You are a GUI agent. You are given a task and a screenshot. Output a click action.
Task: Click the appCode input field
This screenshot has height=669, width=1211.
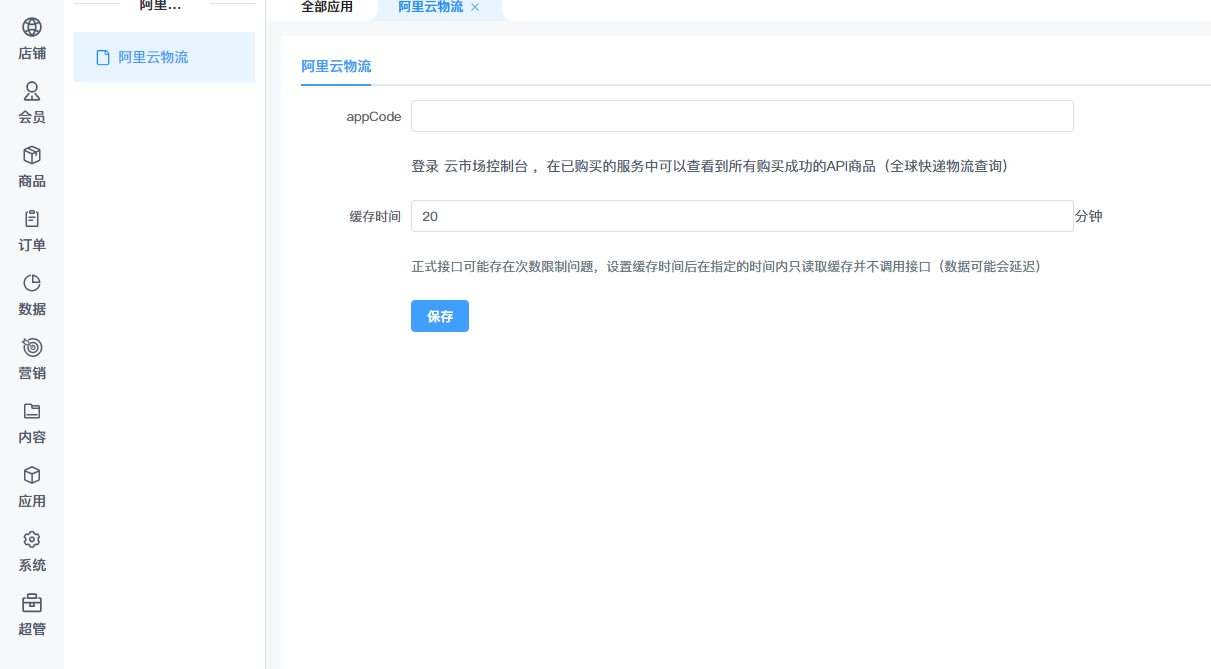tap(742, 116)
